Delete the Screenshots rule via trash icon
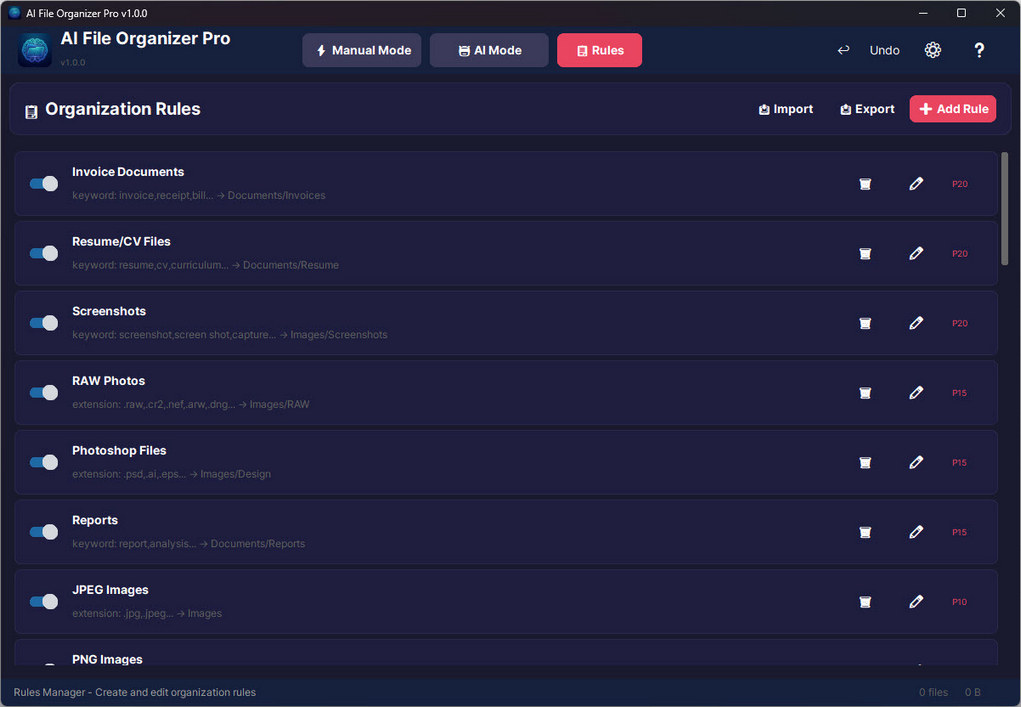1021x707 pixels. point(865,323)
